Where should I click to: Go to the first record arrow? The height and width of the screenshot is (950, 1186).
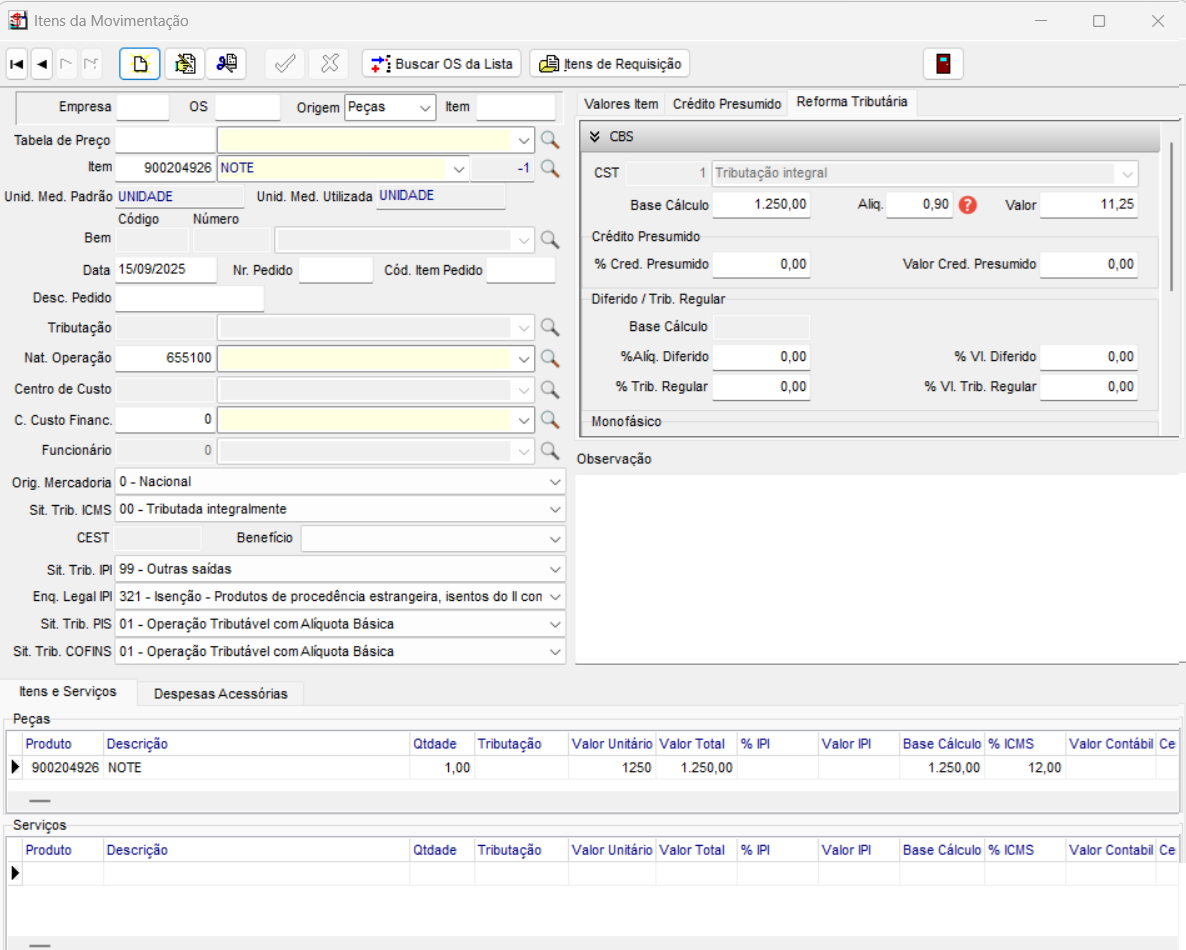(16, 64)
